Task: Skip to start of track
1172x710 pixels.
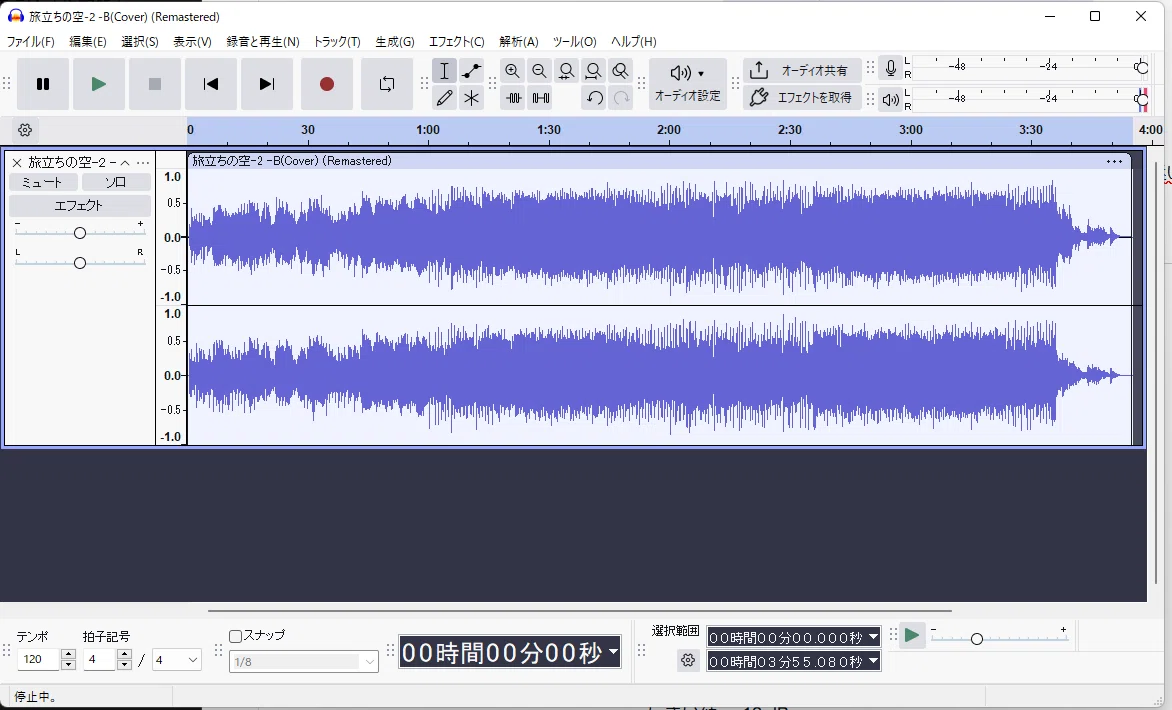Action: click(x=211, y=84)
